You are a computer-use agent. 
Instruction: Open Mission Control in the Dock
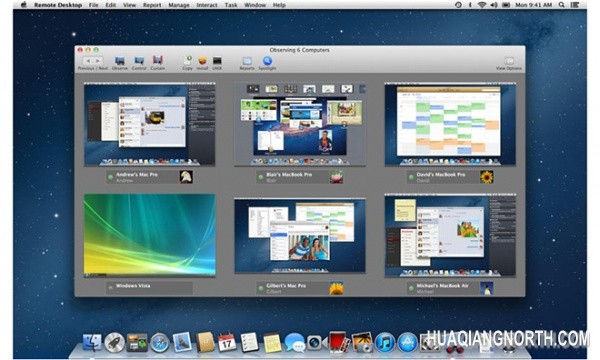pyautogui.click(x=137, y=342)
